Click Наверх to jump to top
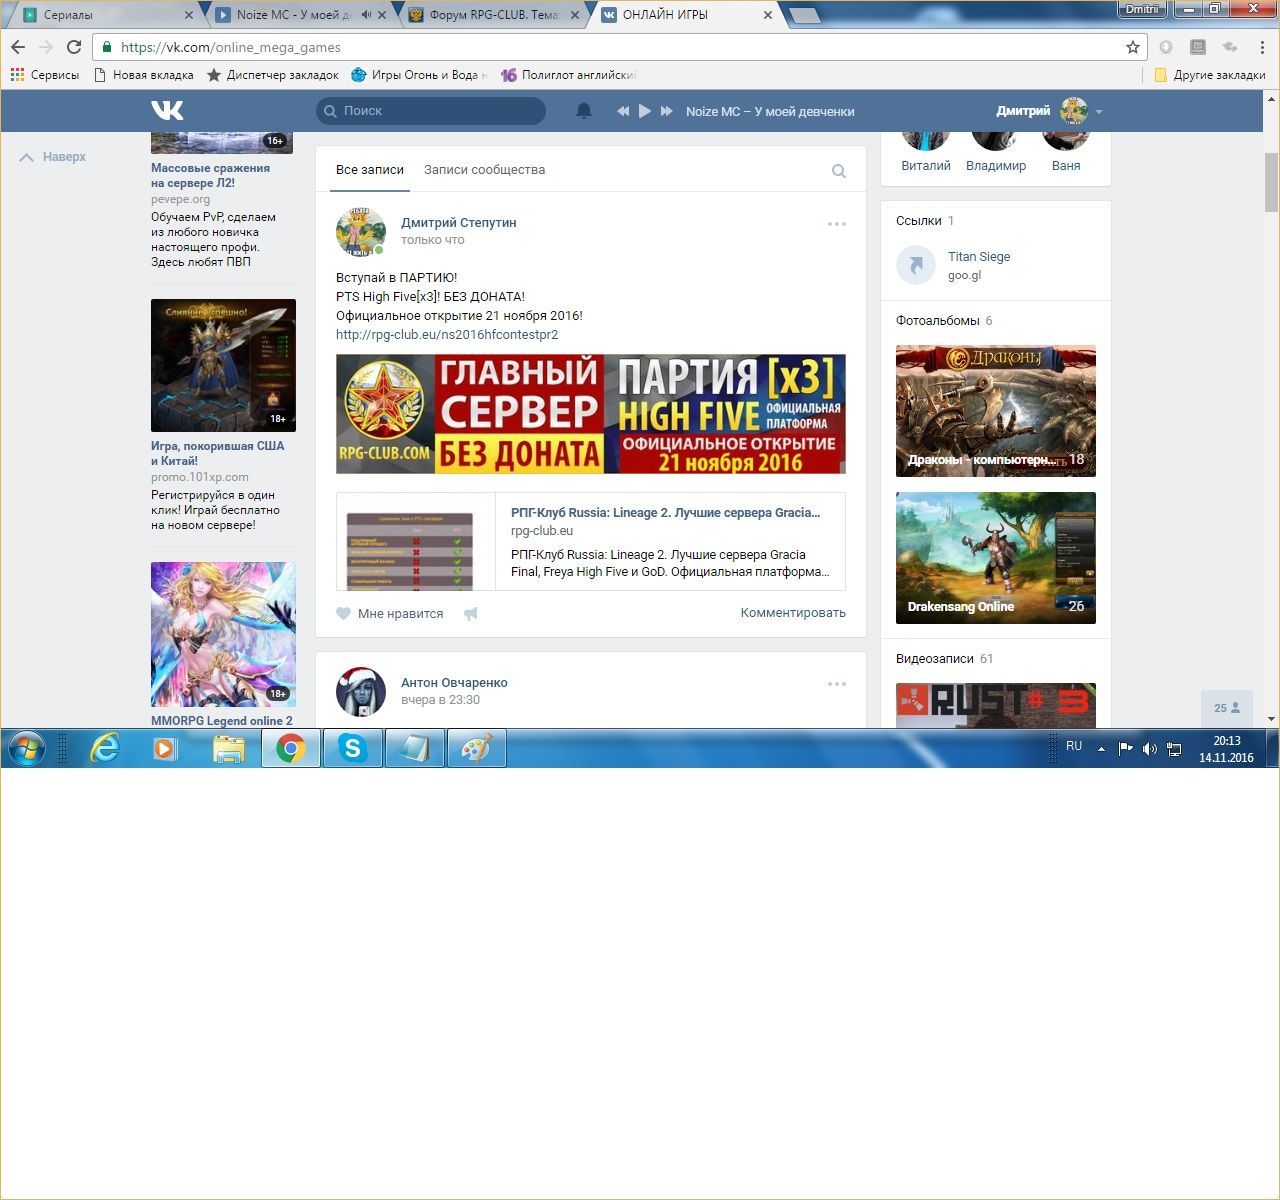 pyautogui.click(x=53, y=157)
